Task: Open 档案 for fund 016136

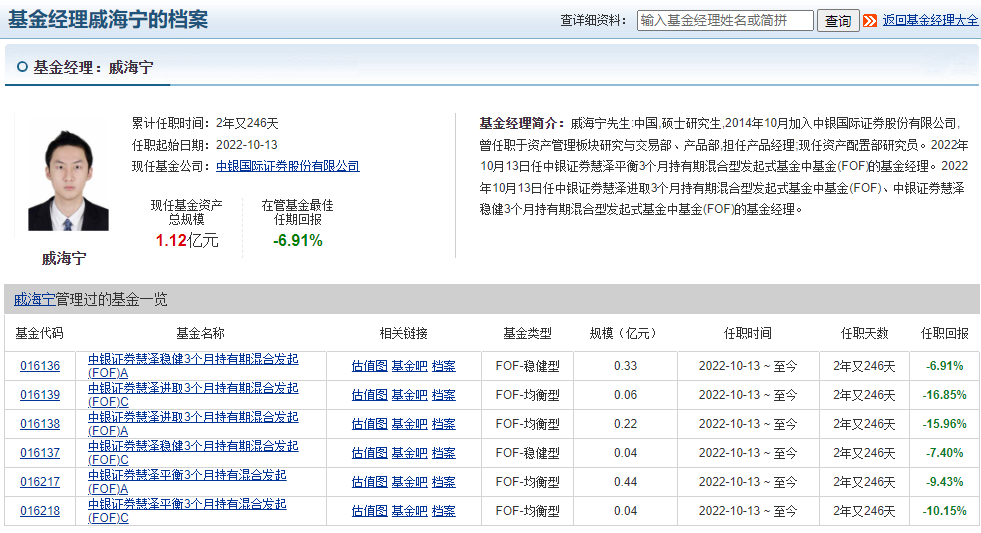Action: point(444,366)
